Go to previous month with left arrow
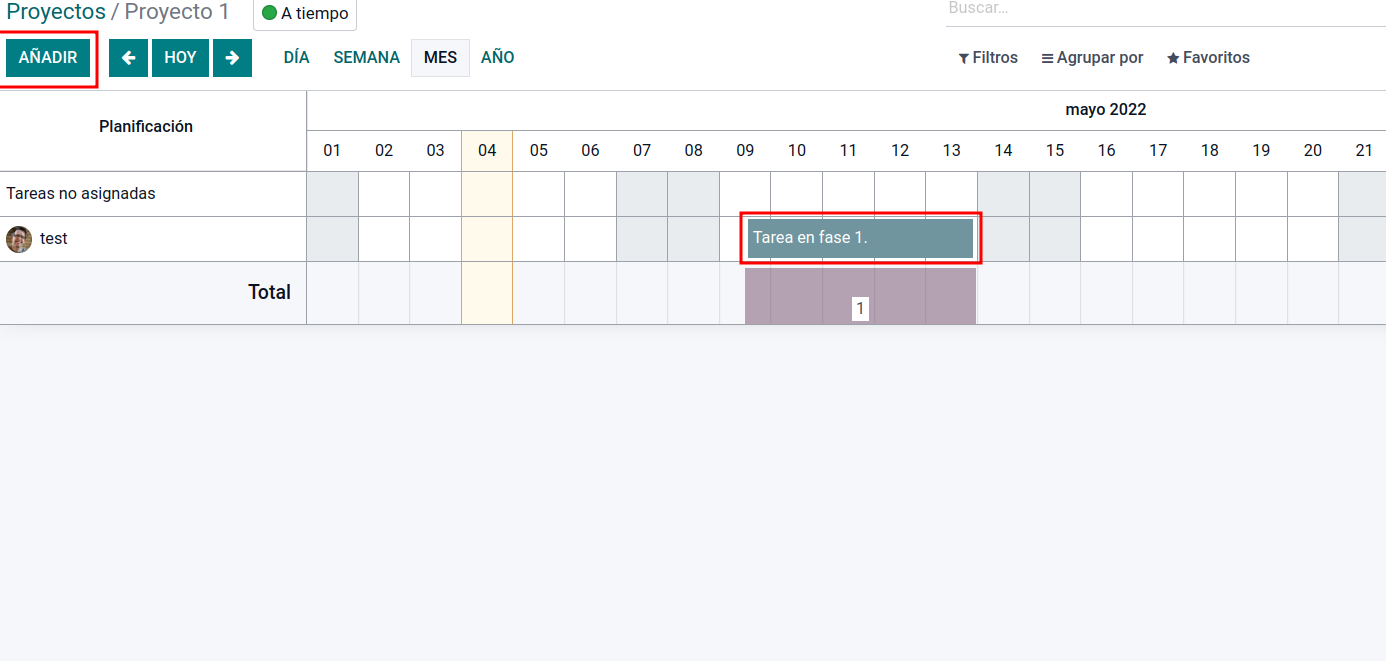Screen dimensions: 1386x661 point(128,58)
